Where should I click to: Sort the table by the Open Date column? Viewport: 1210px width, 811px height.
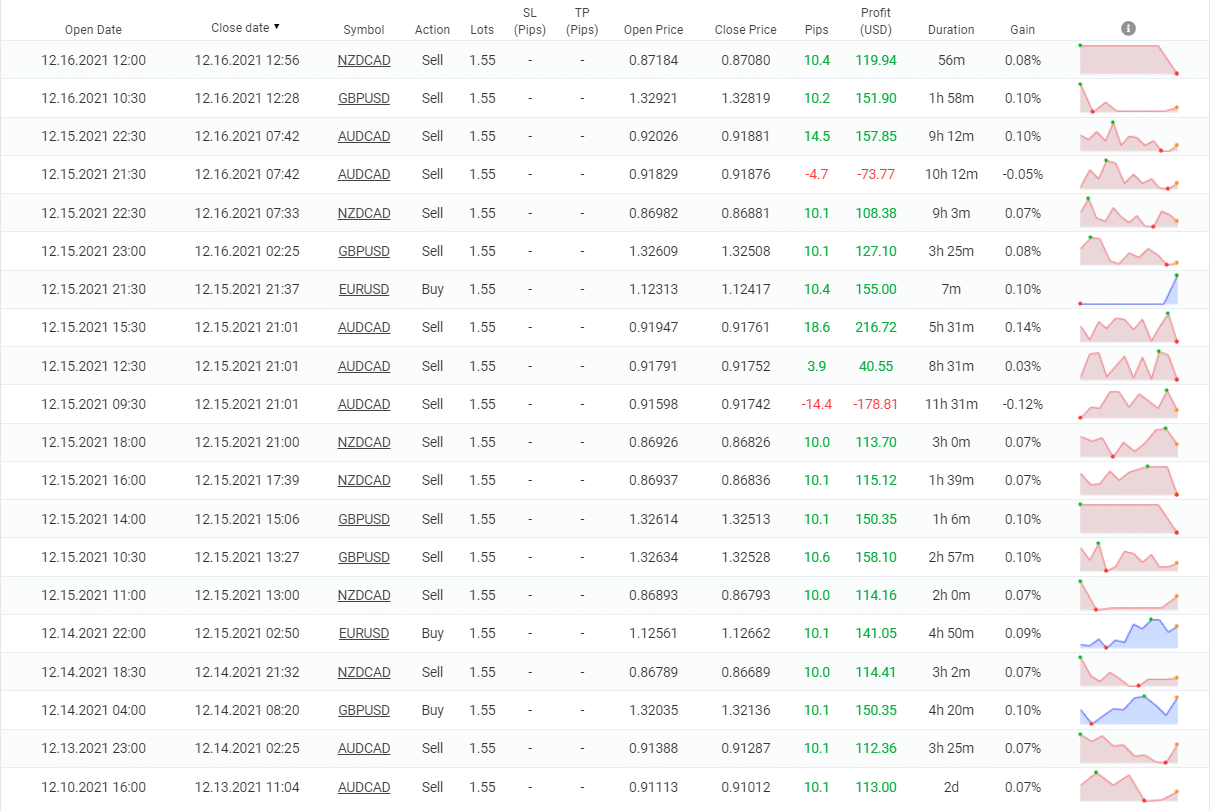(x=93, y=29)
